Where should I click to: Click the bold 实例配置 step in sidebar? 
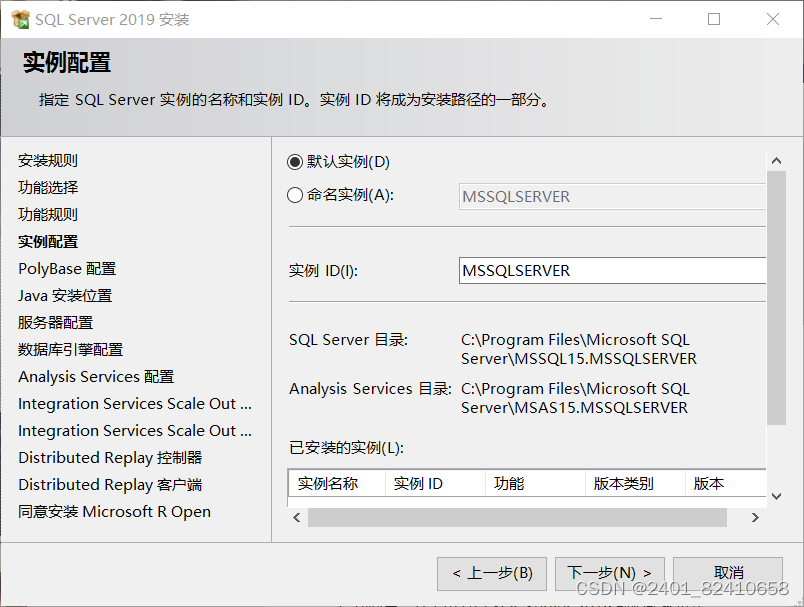tap(48, 241)
